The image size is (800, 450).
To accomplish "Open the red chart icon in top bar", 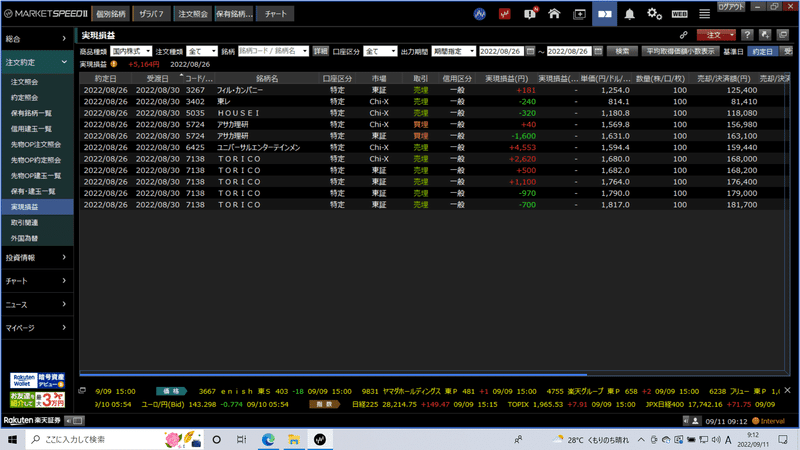I will point(504,14).
